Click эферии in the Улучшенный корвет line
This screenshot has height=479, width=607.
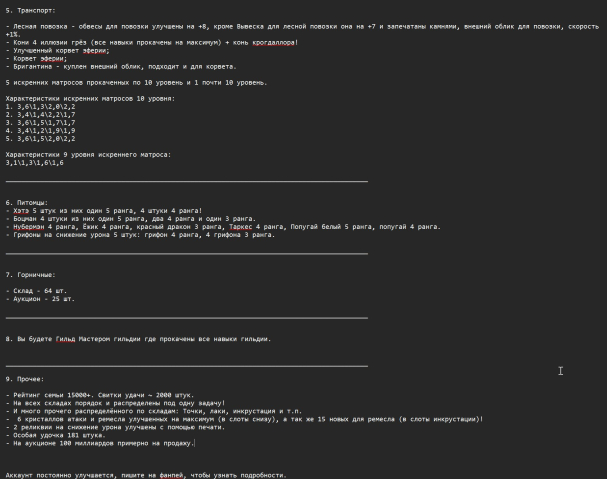[x=94, y=51]
